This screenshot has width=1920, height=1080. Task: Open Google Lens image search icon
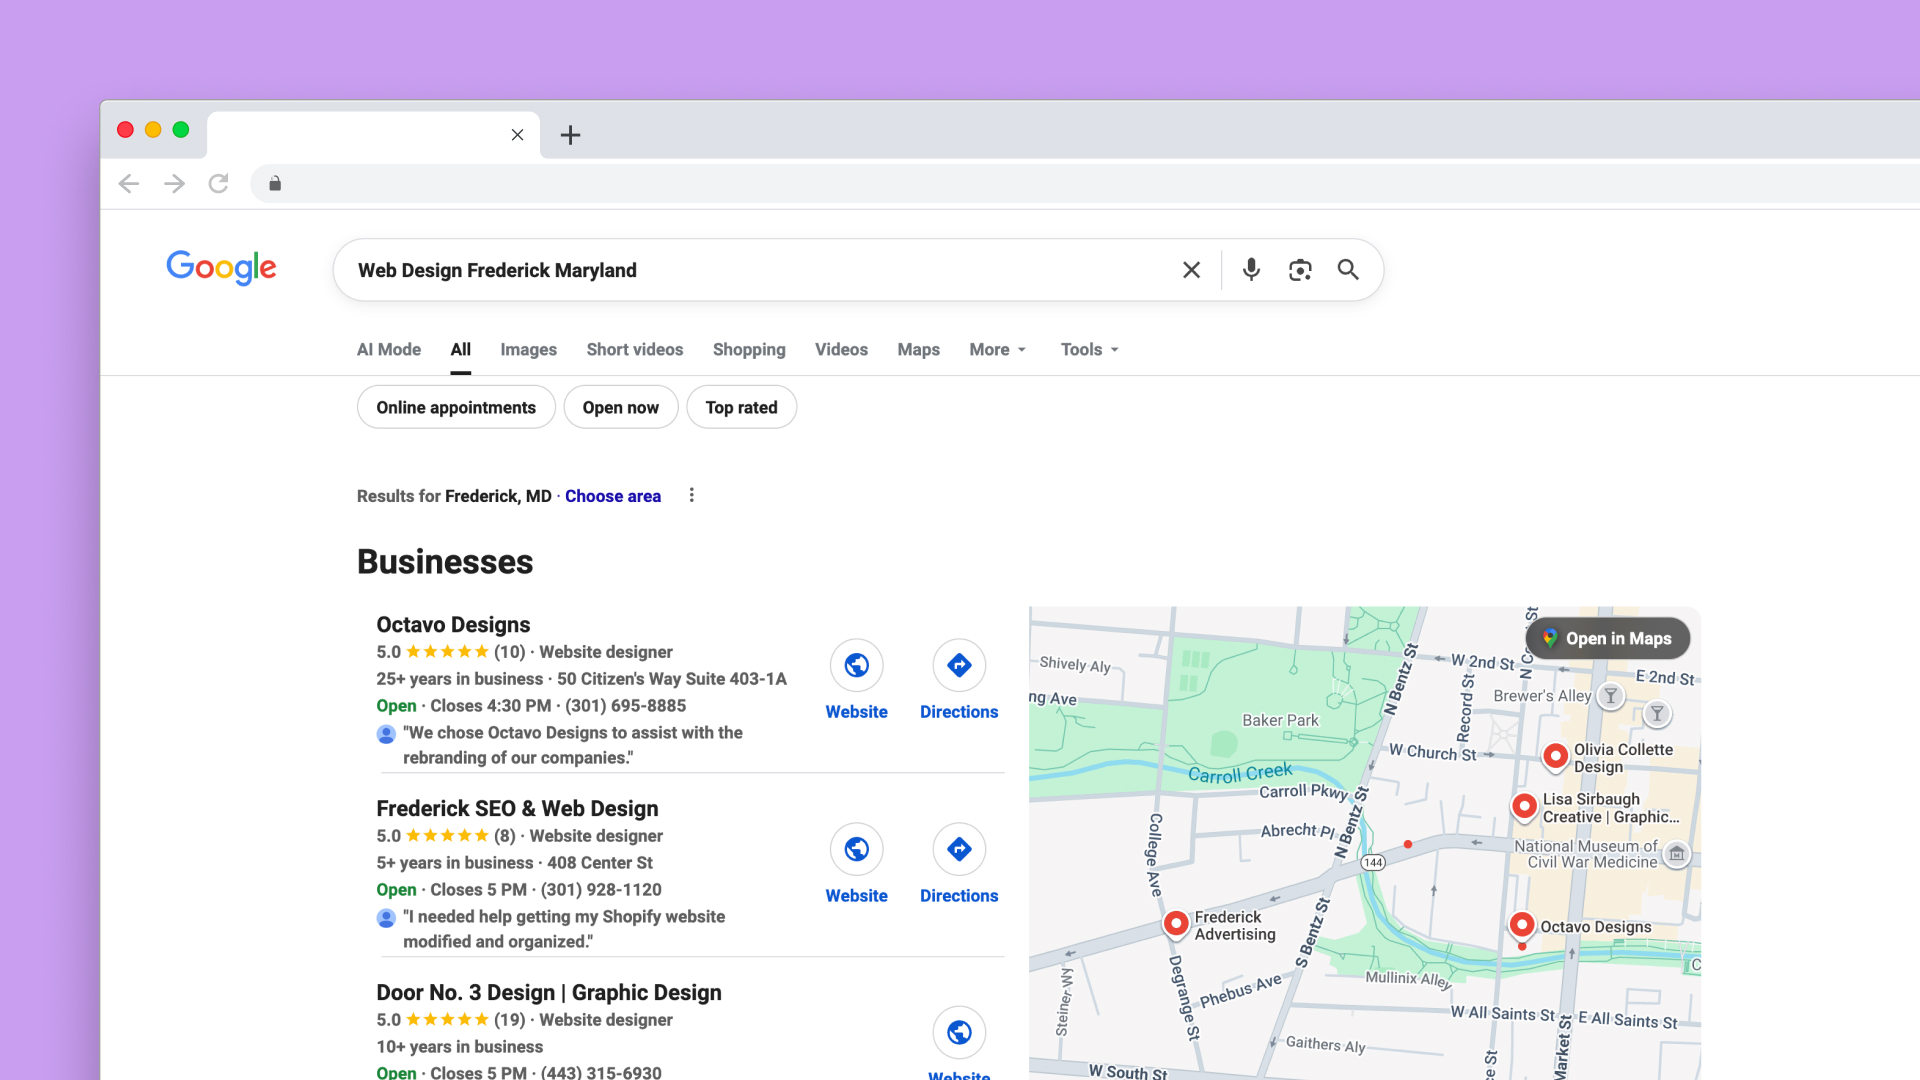click(x=1299, y=270)
